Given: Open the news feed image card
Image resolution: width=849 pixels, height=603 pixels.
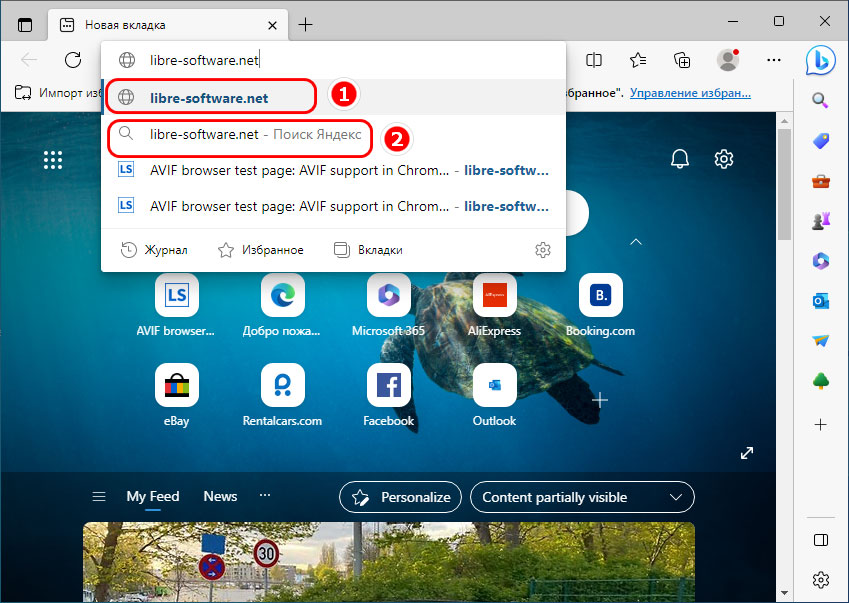Looking at the screenshot, I should pos(388,562).
